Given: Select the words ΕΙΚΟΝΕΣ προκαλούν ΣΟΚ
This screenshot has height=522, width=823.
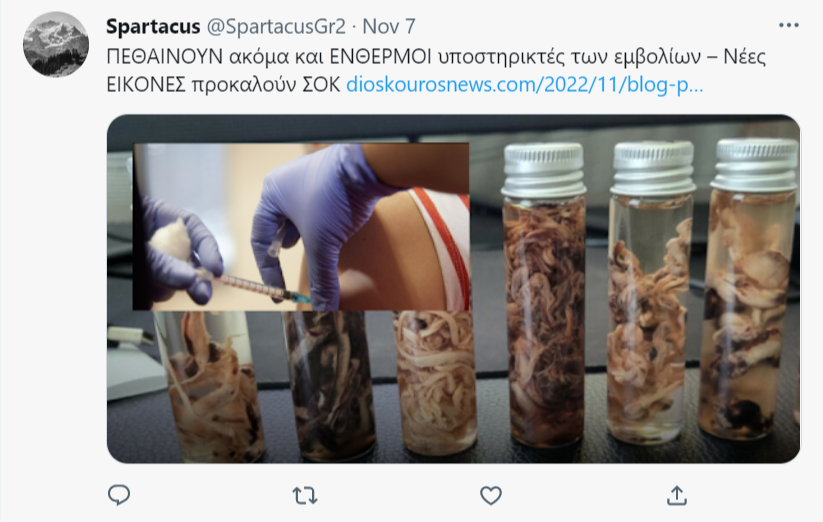Looking at the screenshot, I should click(224, 84).
